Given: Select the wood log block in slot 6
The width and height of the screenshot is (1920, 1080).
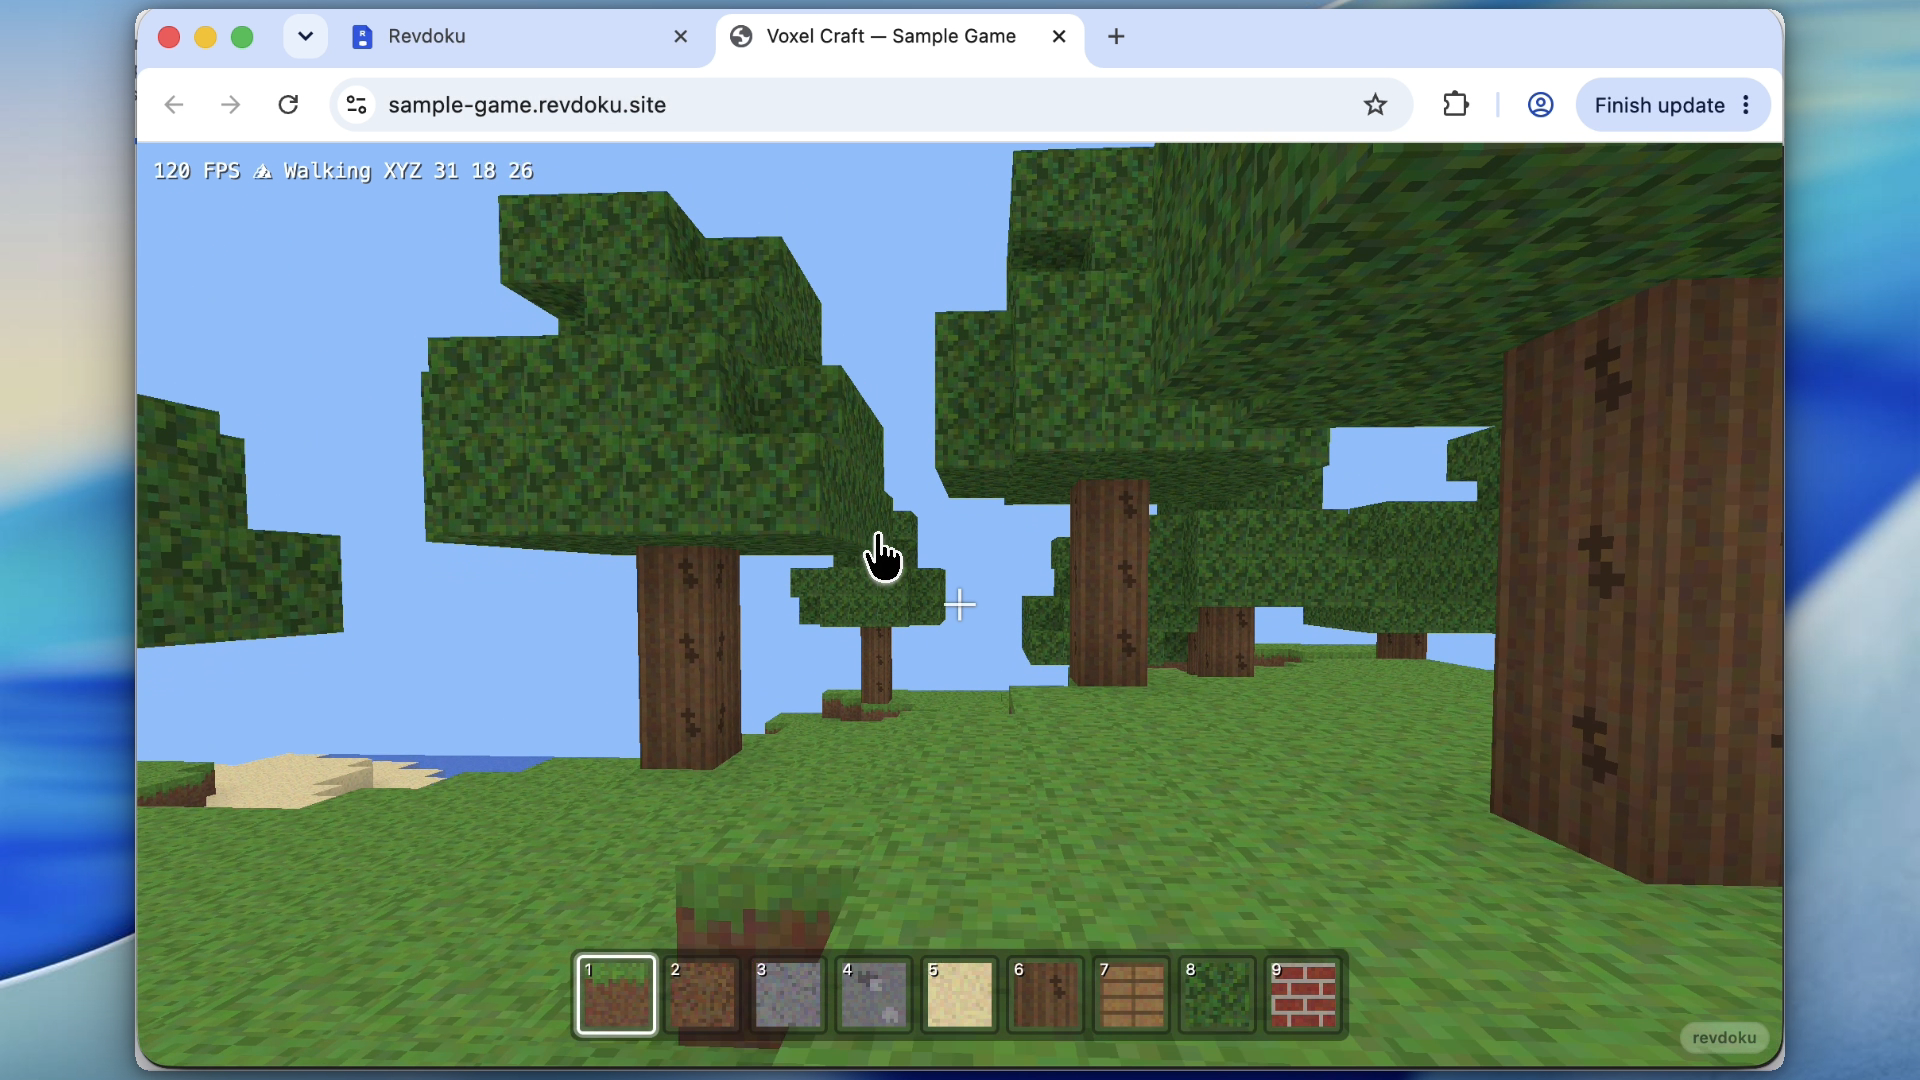Looking at the screenshot, I should point(1046,995).
